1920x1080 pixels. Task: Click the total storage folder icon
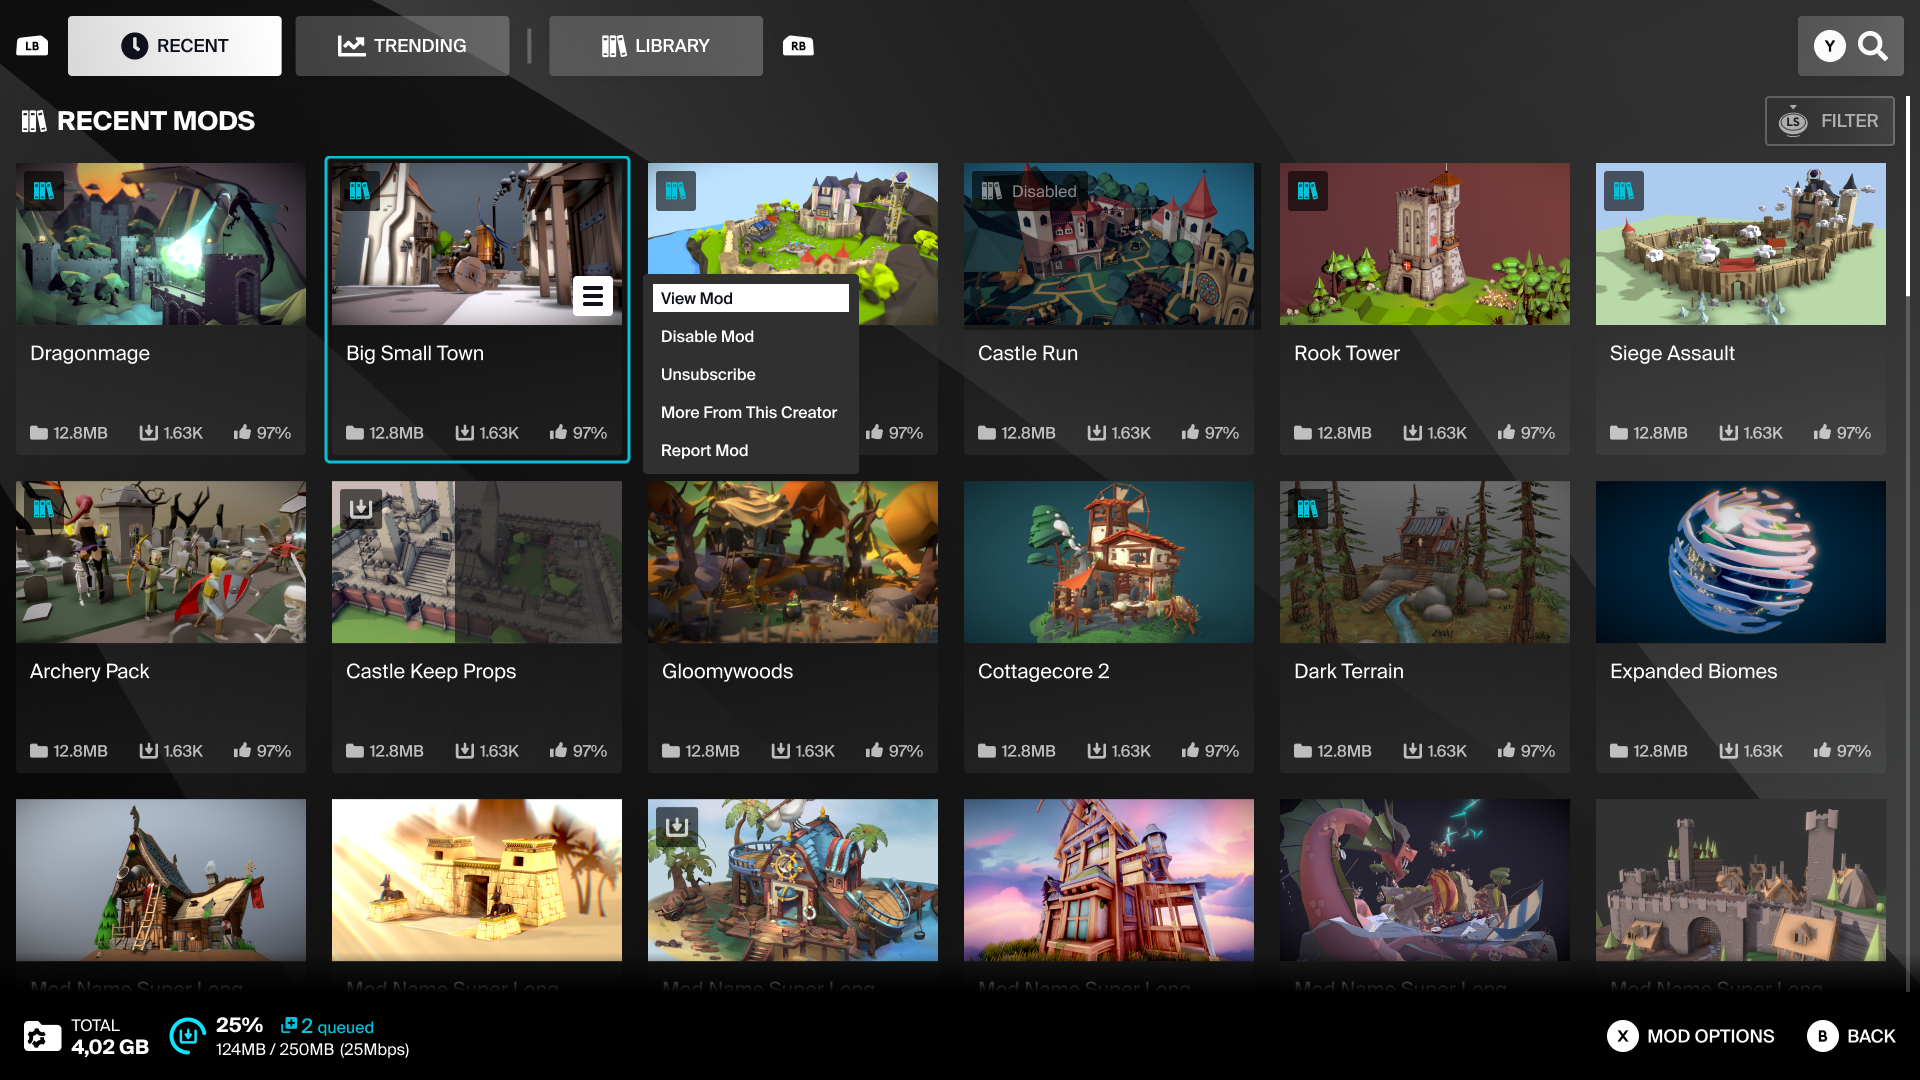tap(42, 1036)
